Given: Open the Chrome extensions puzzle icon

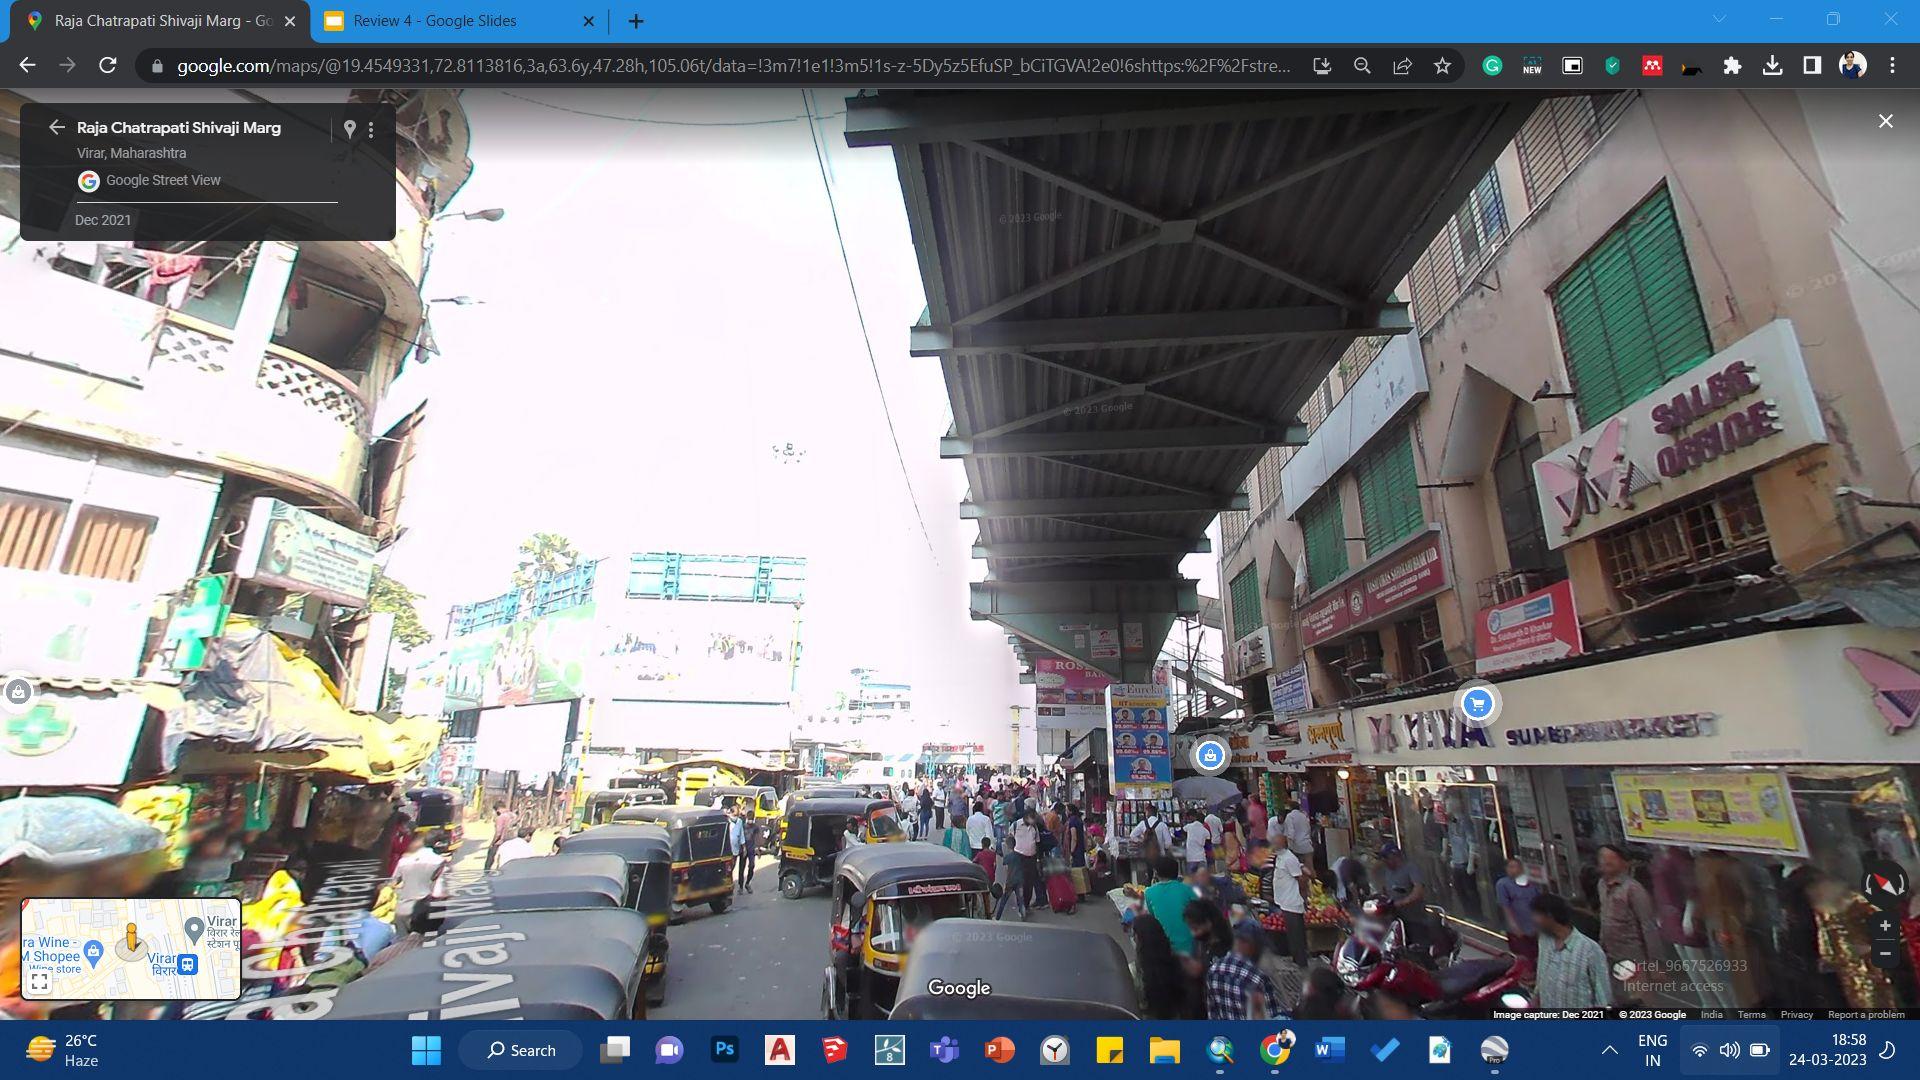Looking at the screenshot, I should point(1732,66).
